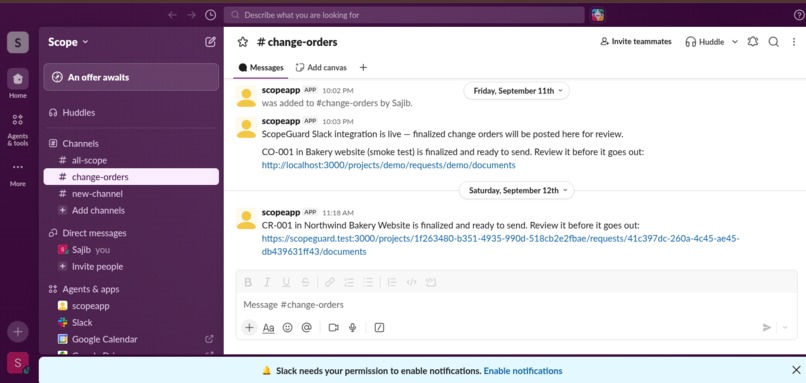Open the emoji picker
The width and height of the screenshot is (806, 383).
287,327
